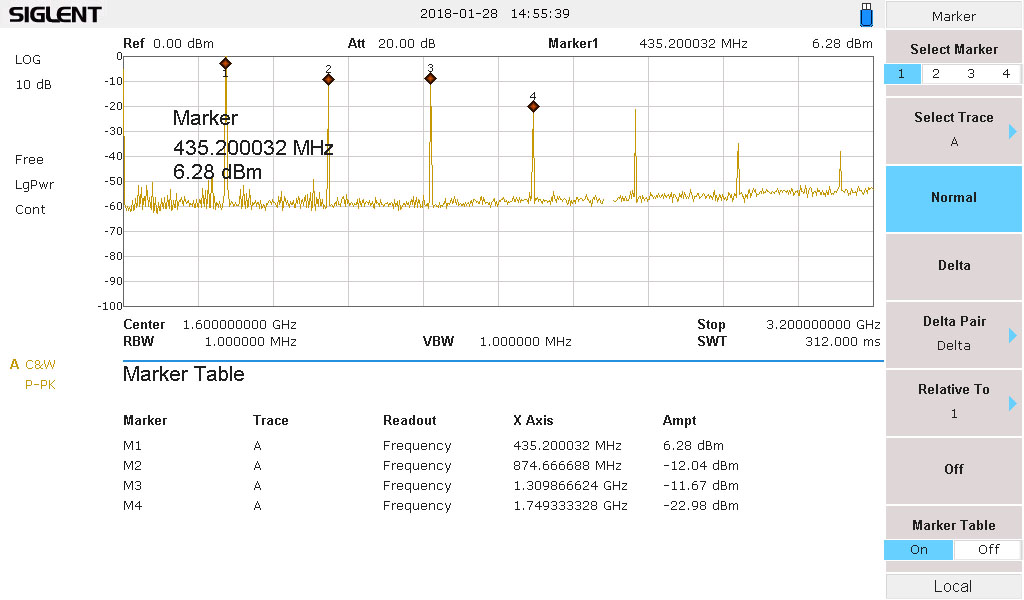The image size is (1024, 600).
Task: Click the trace A C&W indicator
Action: pos(33,364)
